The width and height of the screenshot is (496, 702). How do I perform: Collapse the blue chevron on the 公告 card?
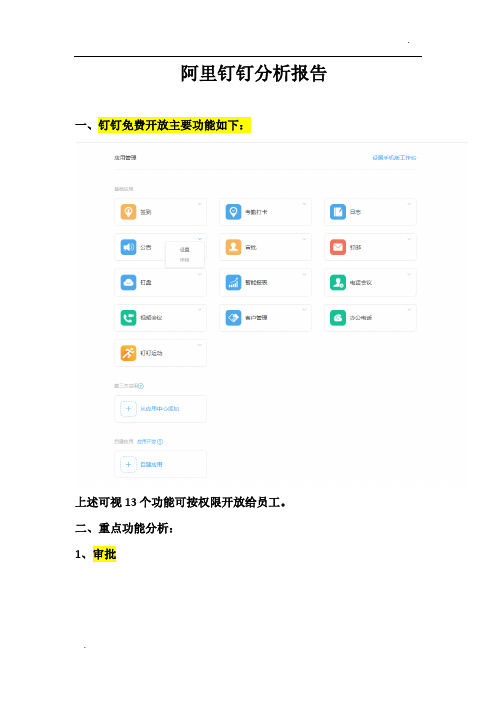pyautogui.click(x=200, y=239)
